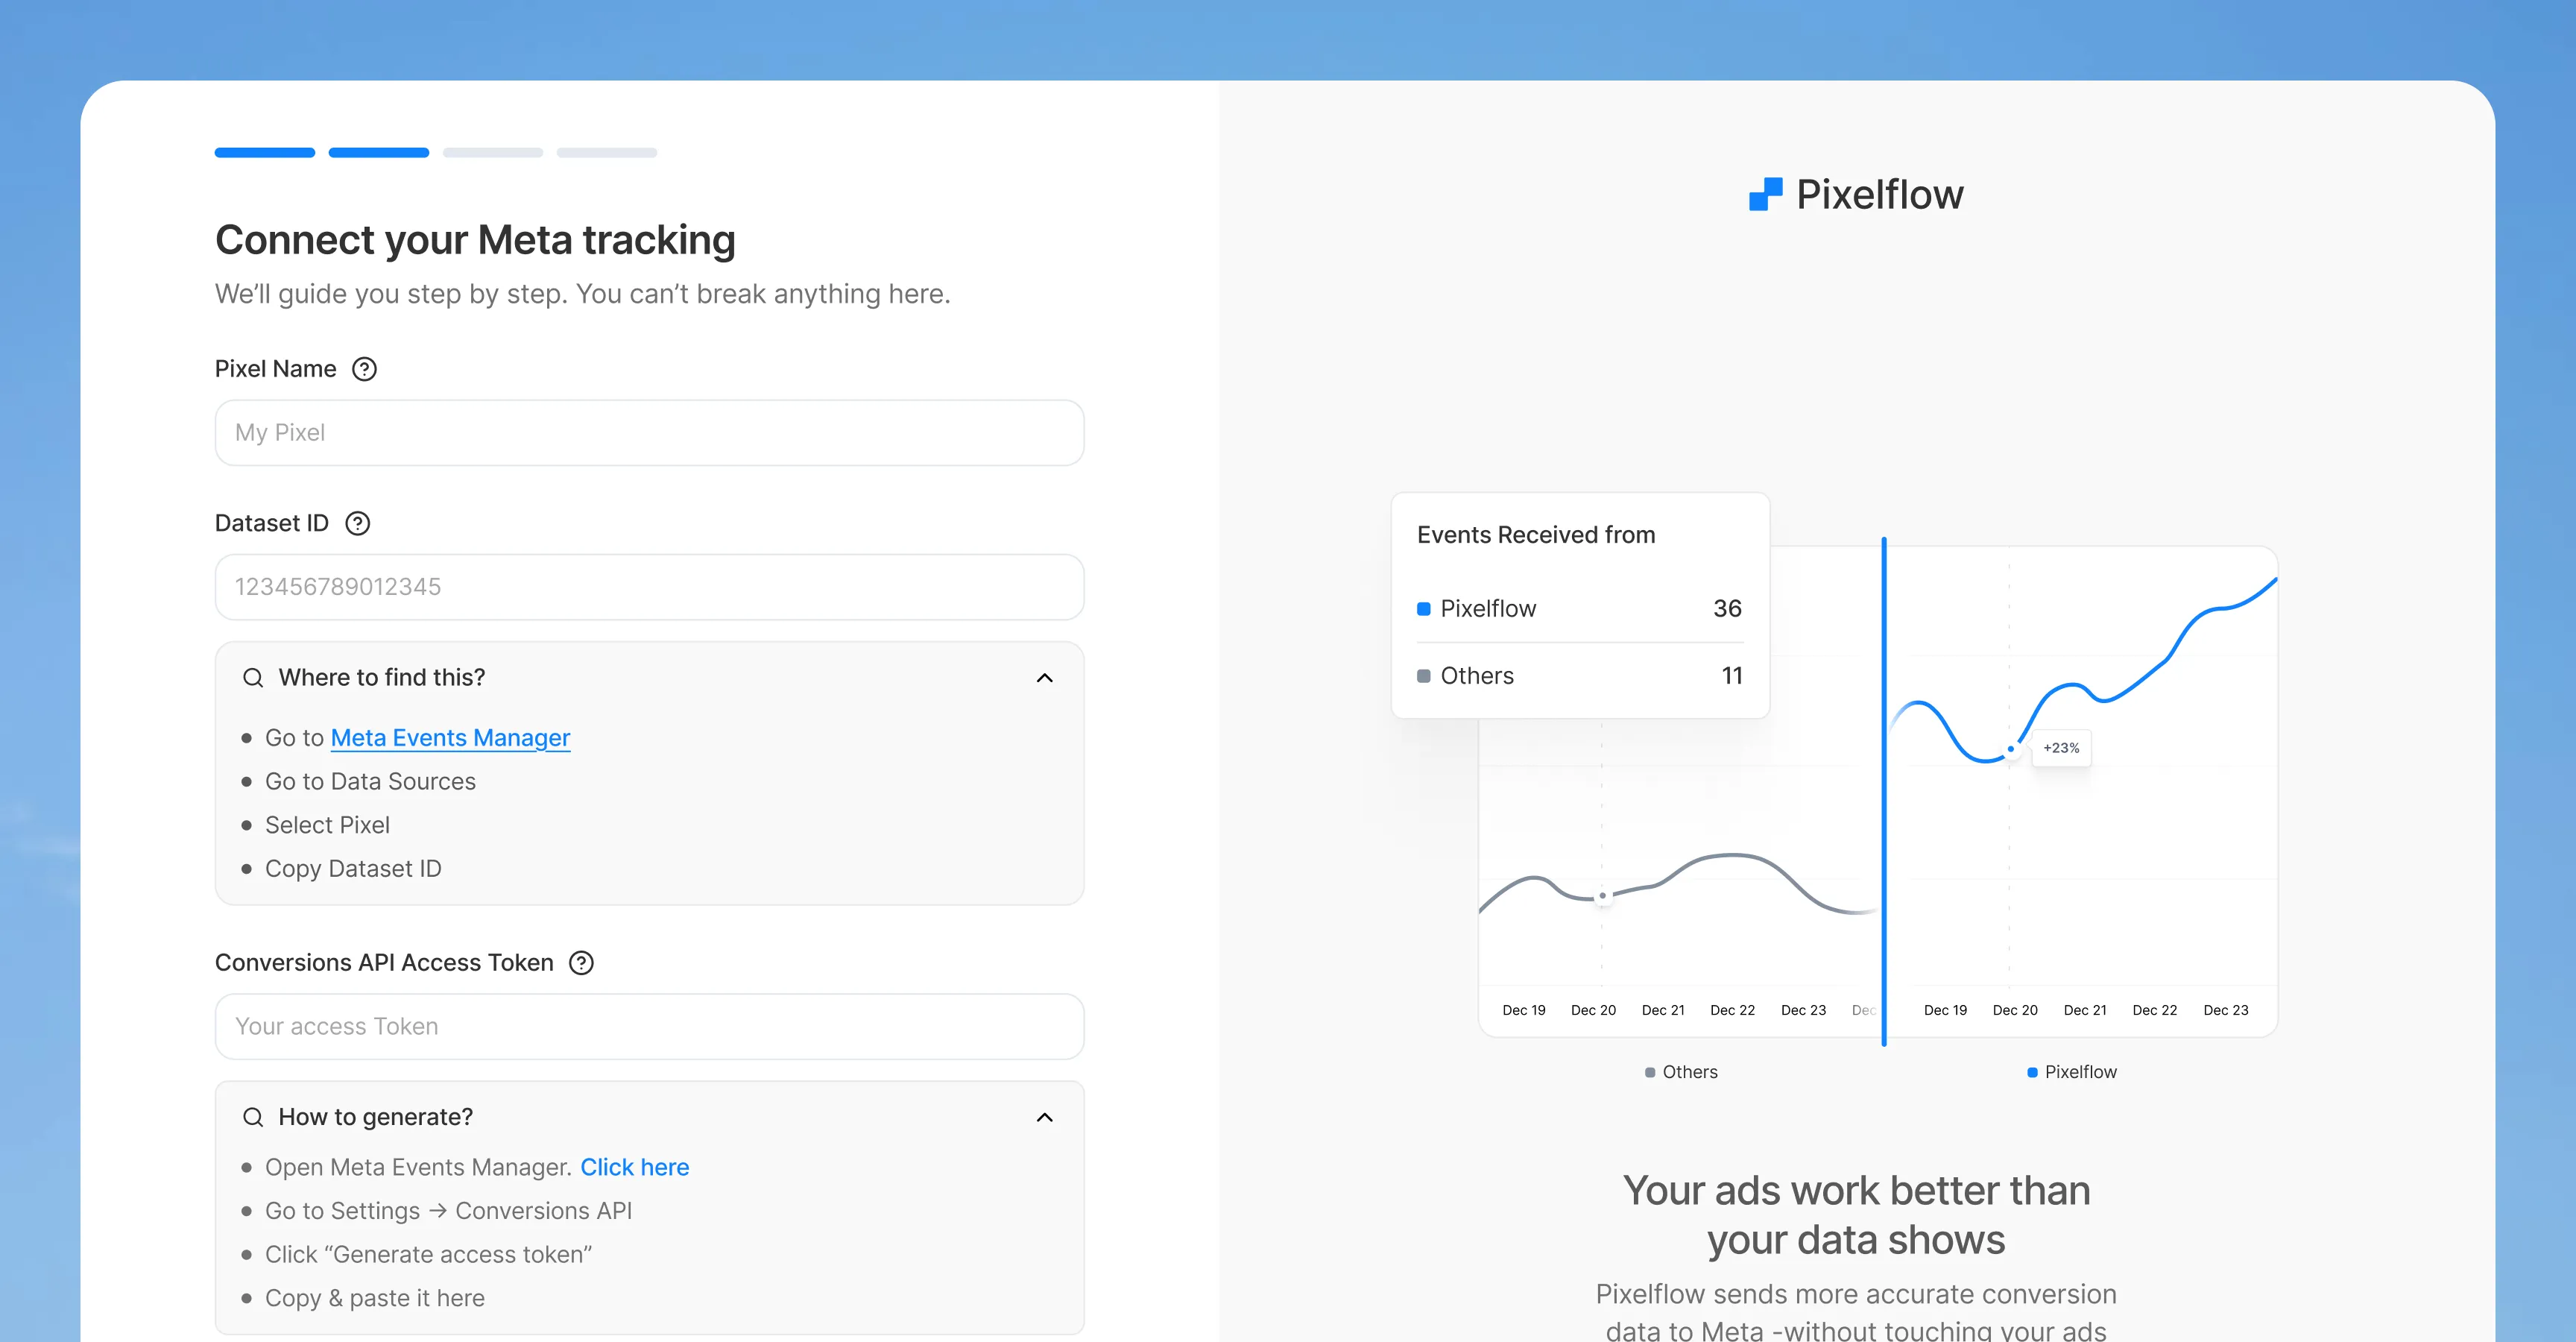This screenshot has width=2576, height=1342.
Task: Select the third progress step indicator
Action: pos(492,152)
